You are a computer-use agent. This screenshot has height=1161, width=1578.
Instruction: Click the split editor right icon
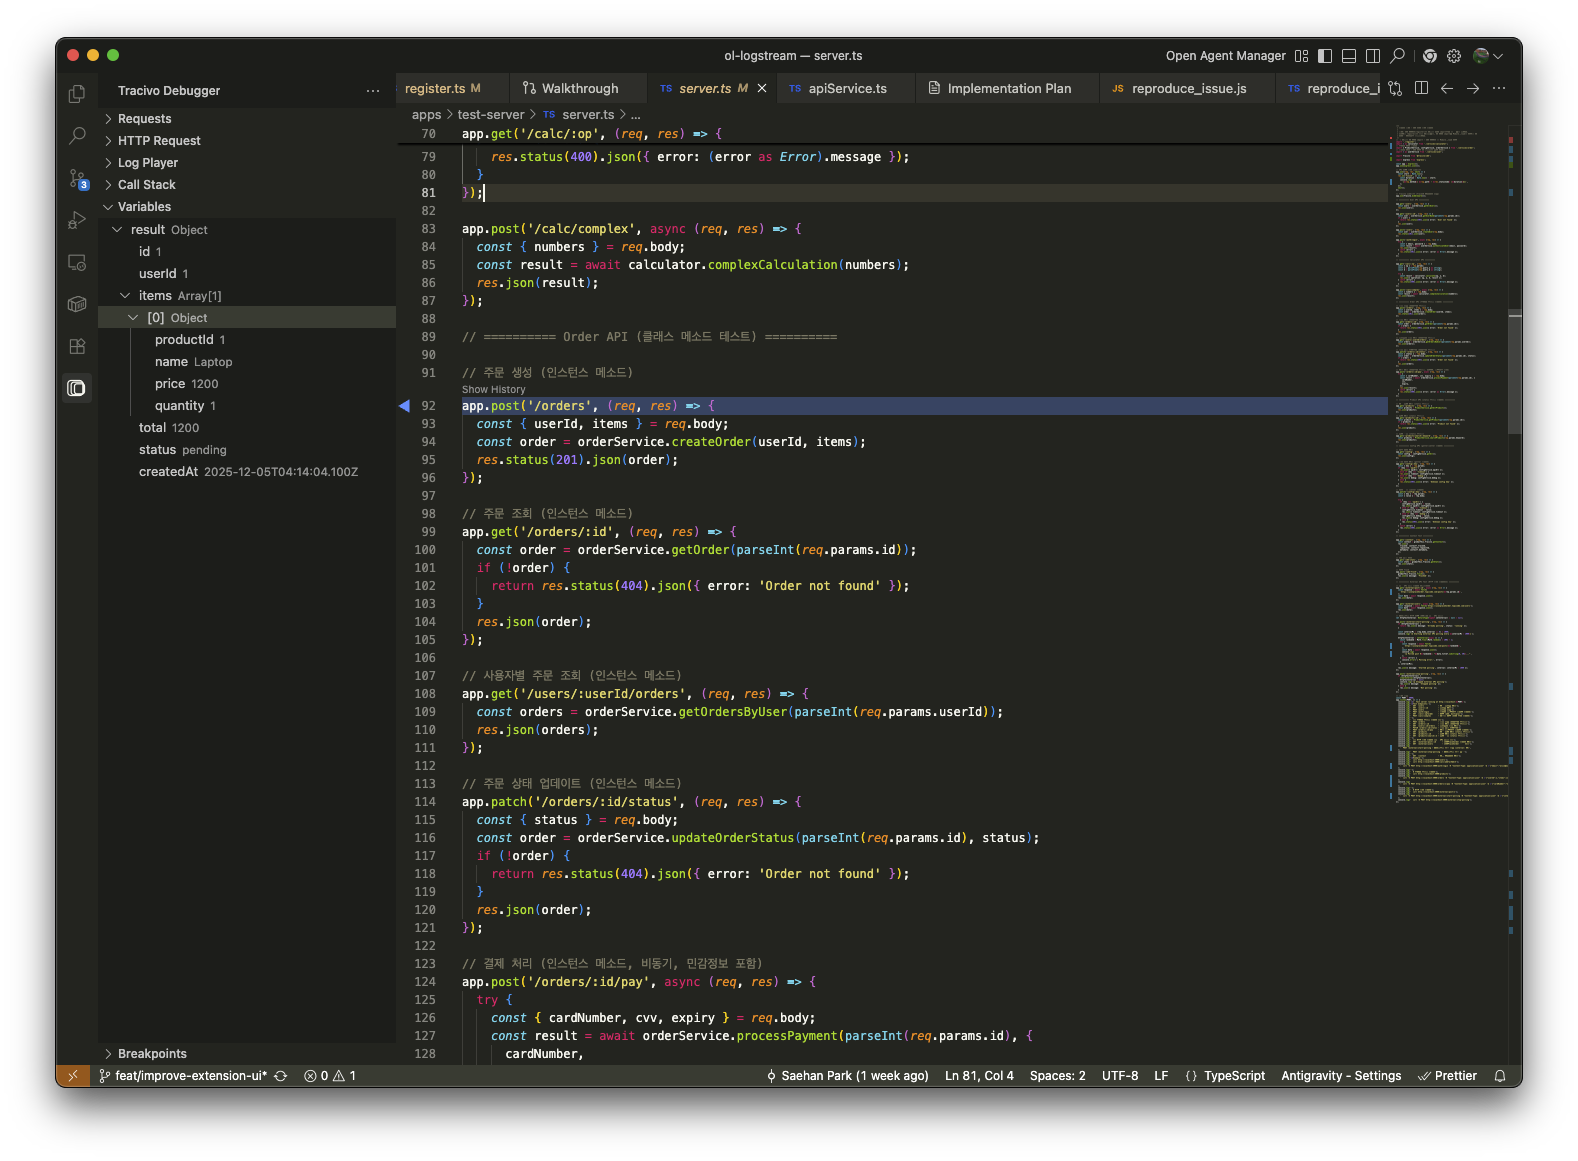(1421, 88)
